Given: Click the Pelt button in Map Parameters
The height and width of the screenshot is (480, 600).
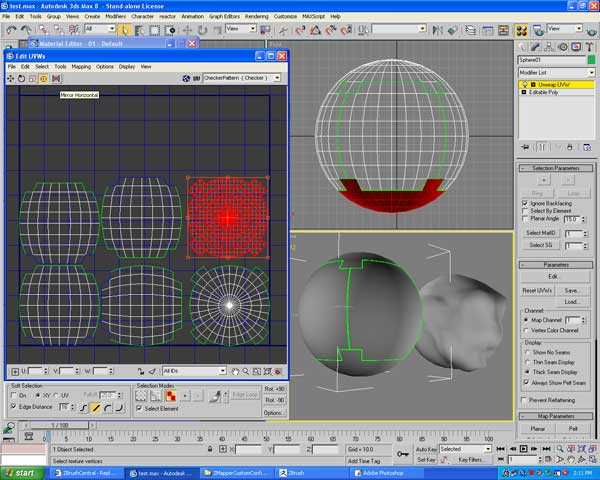Looking at the screenshot, I should pos(573,429).
